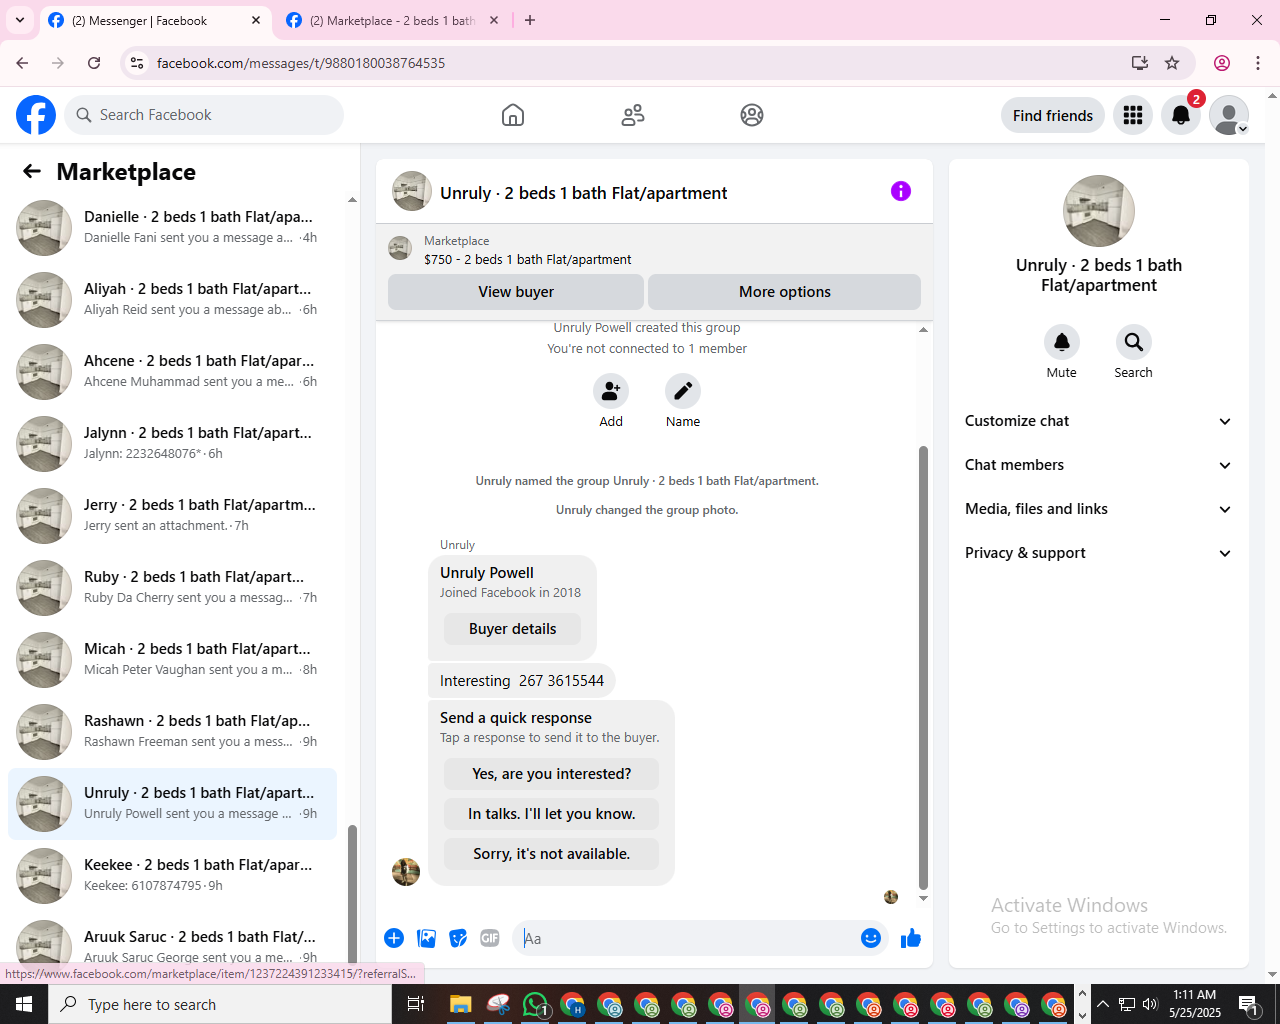Viewport: 1280px width, 1024px height.
Task: Send quick response 'Yes, are you interested?'
Action: (552, 774)
